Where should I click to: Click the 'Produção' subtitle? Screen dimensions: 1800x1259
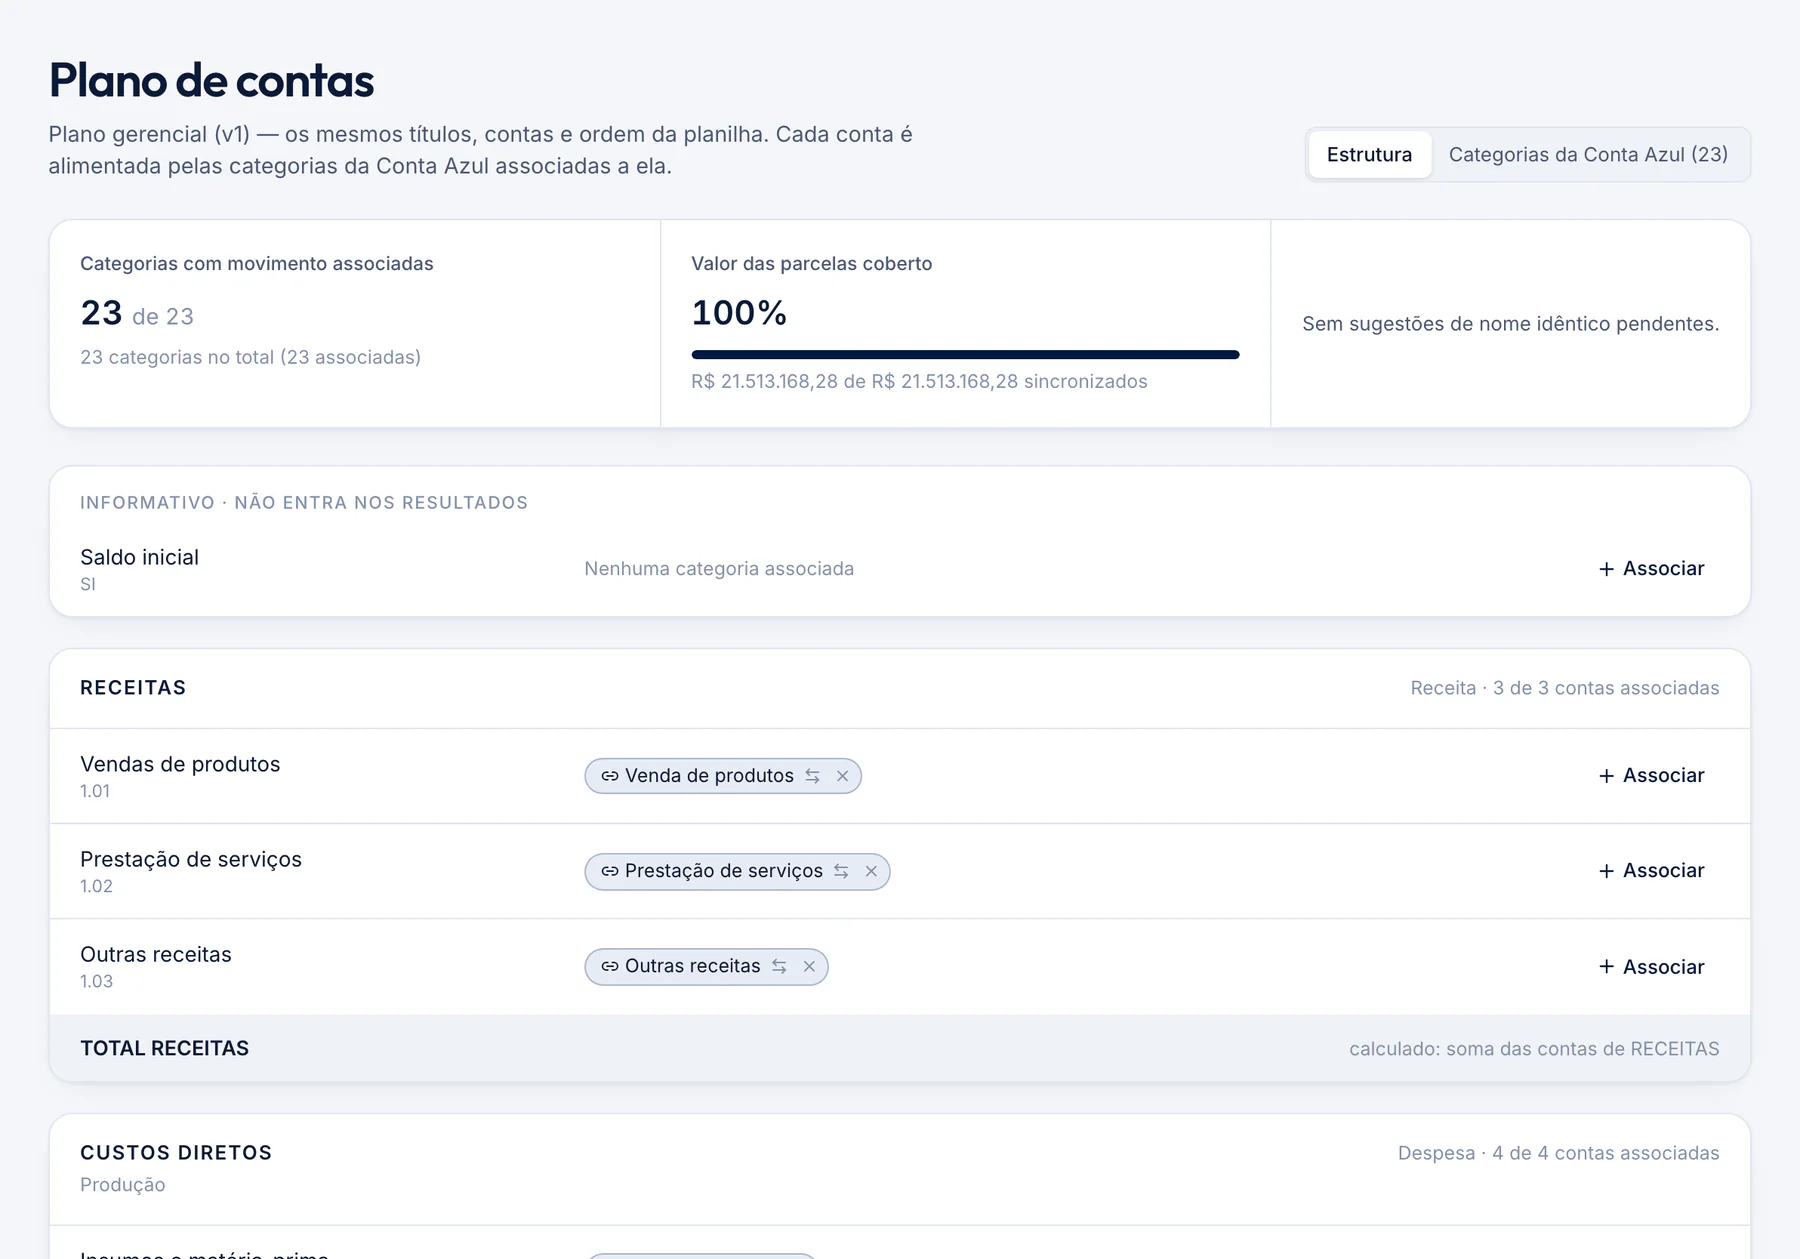coord(123,1185)
